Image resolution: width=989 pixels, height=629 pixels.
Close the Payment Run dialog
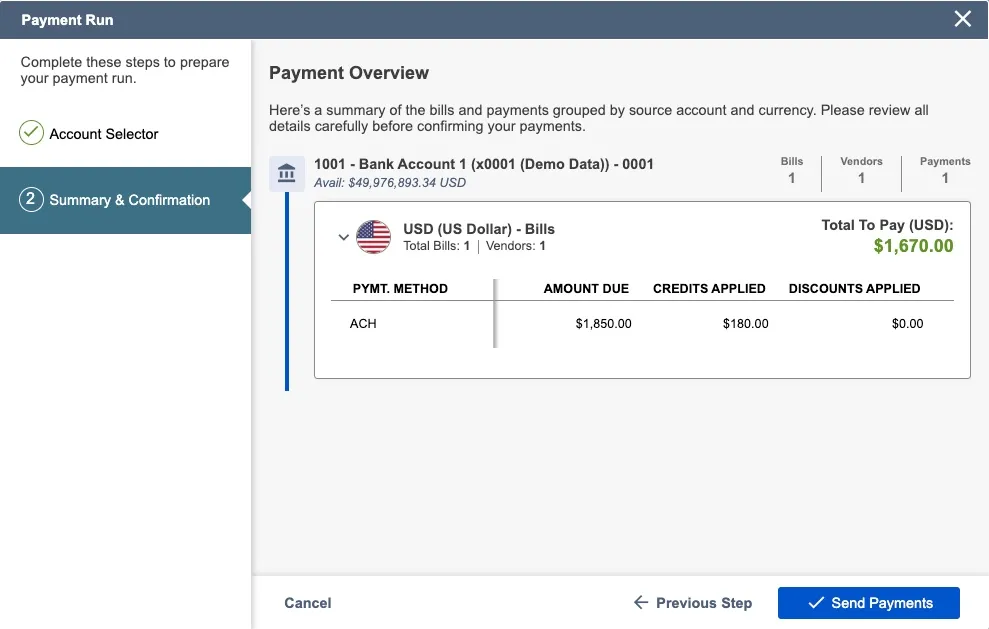(963, 19)
